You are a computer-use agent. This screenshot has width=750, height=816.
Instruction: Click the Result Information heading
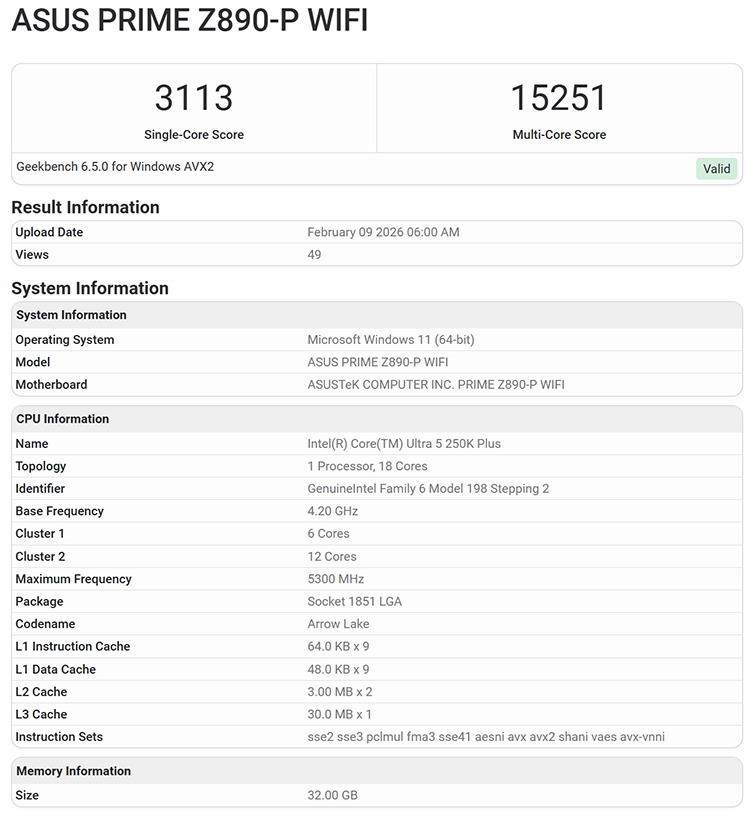point(85,207)
